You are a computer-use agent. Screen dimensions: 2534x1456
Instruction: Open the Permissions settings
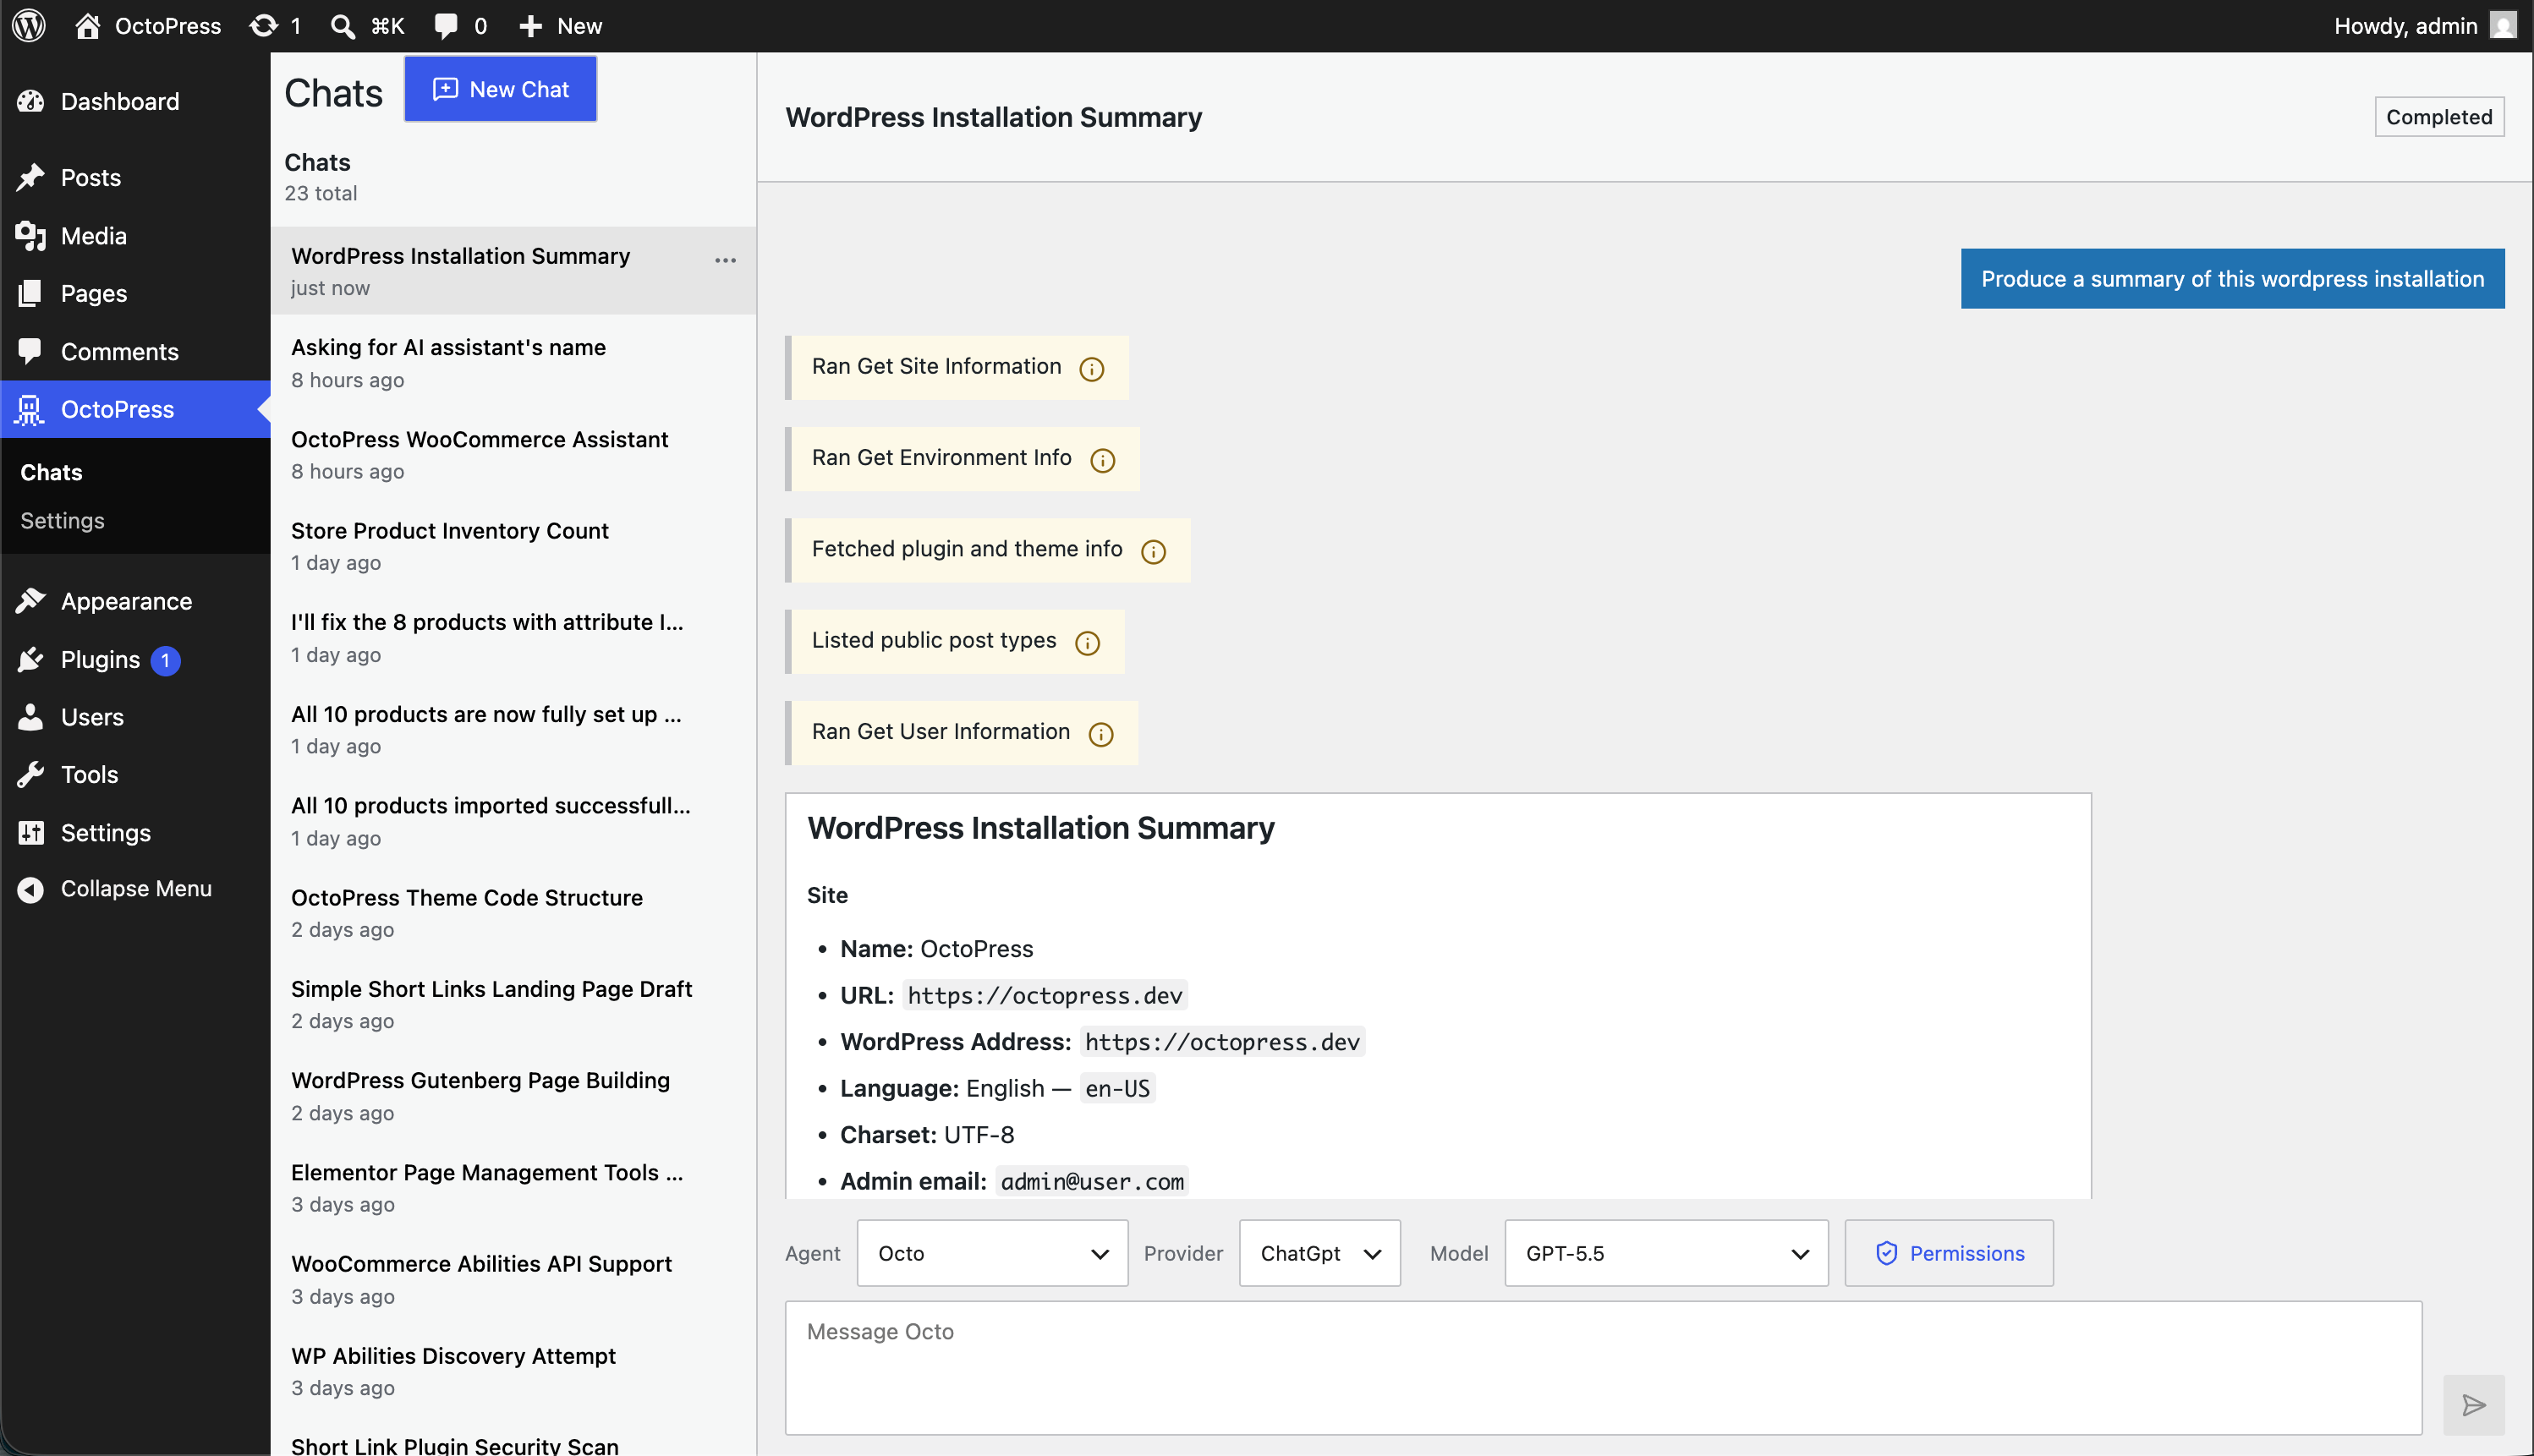tap(1949, 1252)
